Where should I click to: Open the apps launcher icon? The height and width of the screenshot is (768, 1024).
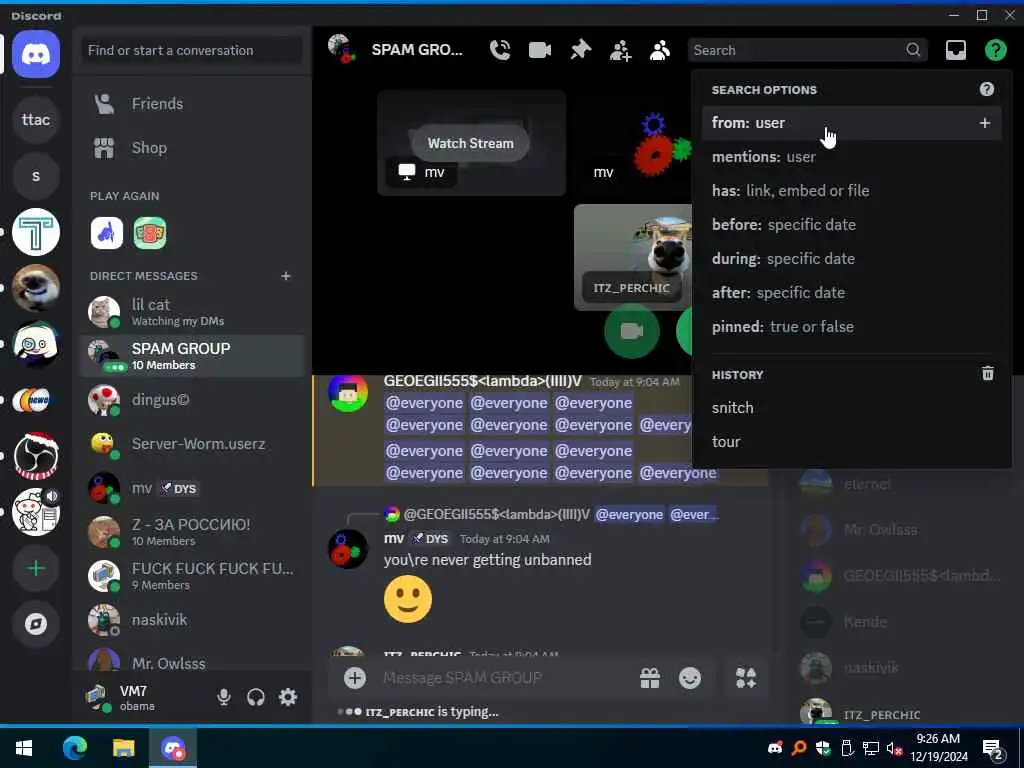pyautogui.click(x=746, y=678)
